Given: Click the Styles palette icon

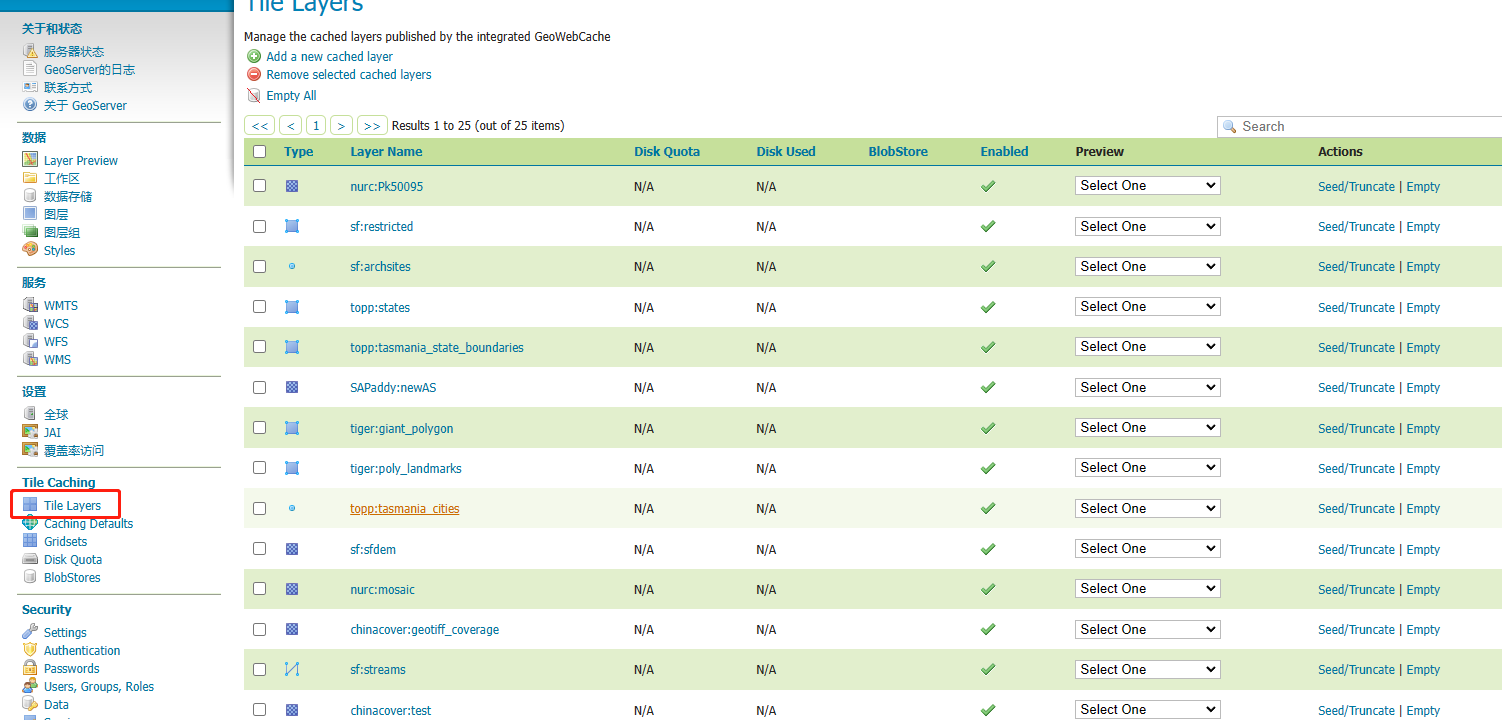Looking at the screenshot, I should (30, 250).
